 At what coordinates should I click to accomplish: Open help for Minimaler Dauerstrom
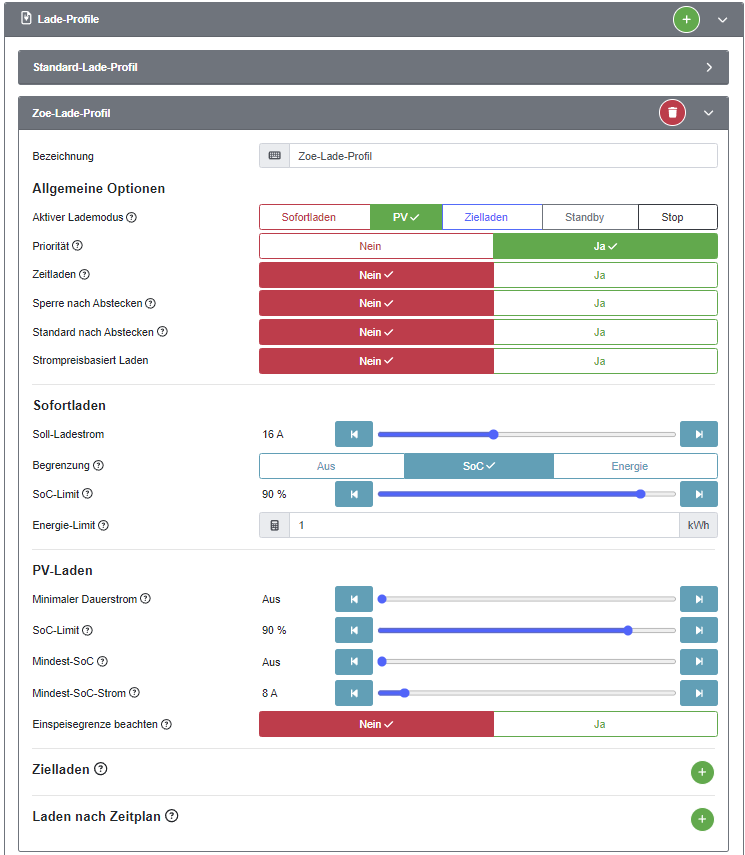point(145,599)
